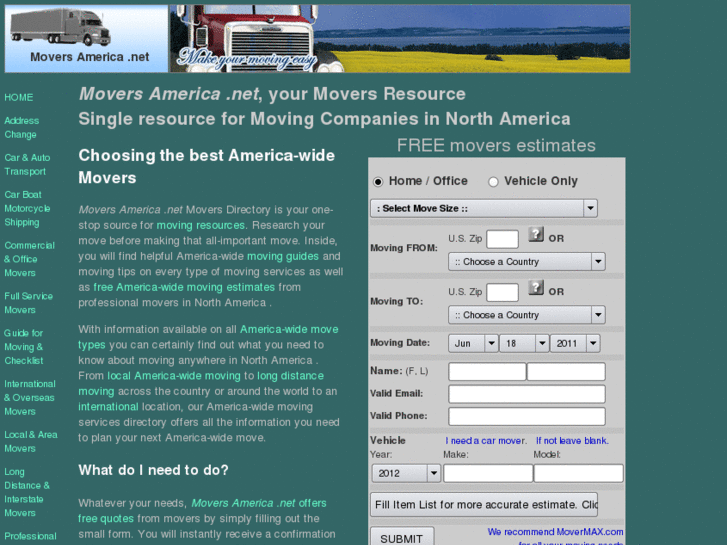Open Address Change sidebar link
The image size is (727, 545).
pyautogui.click(x=21, y=128)
